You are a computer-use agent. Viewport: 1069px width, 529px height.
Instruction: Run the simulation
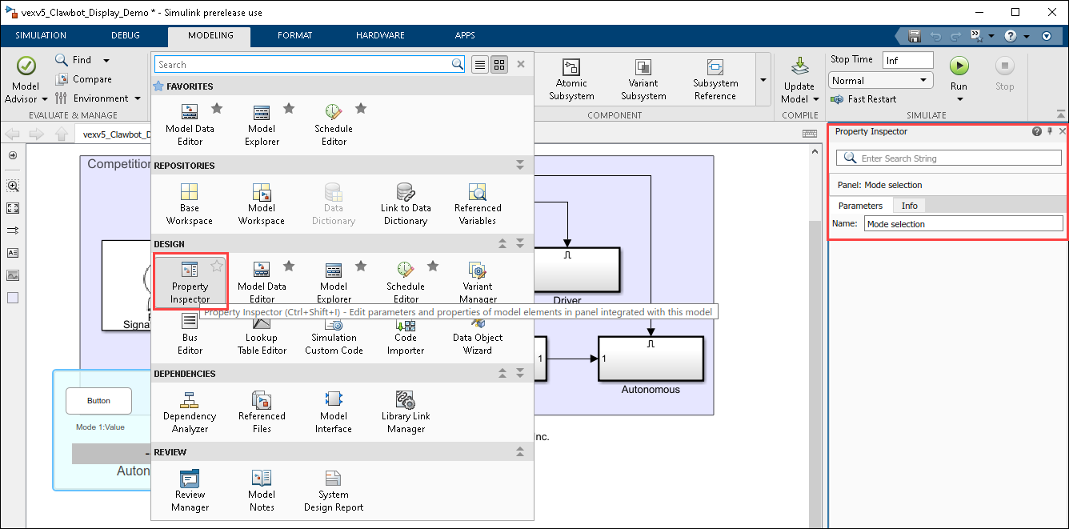coord(959,74)
